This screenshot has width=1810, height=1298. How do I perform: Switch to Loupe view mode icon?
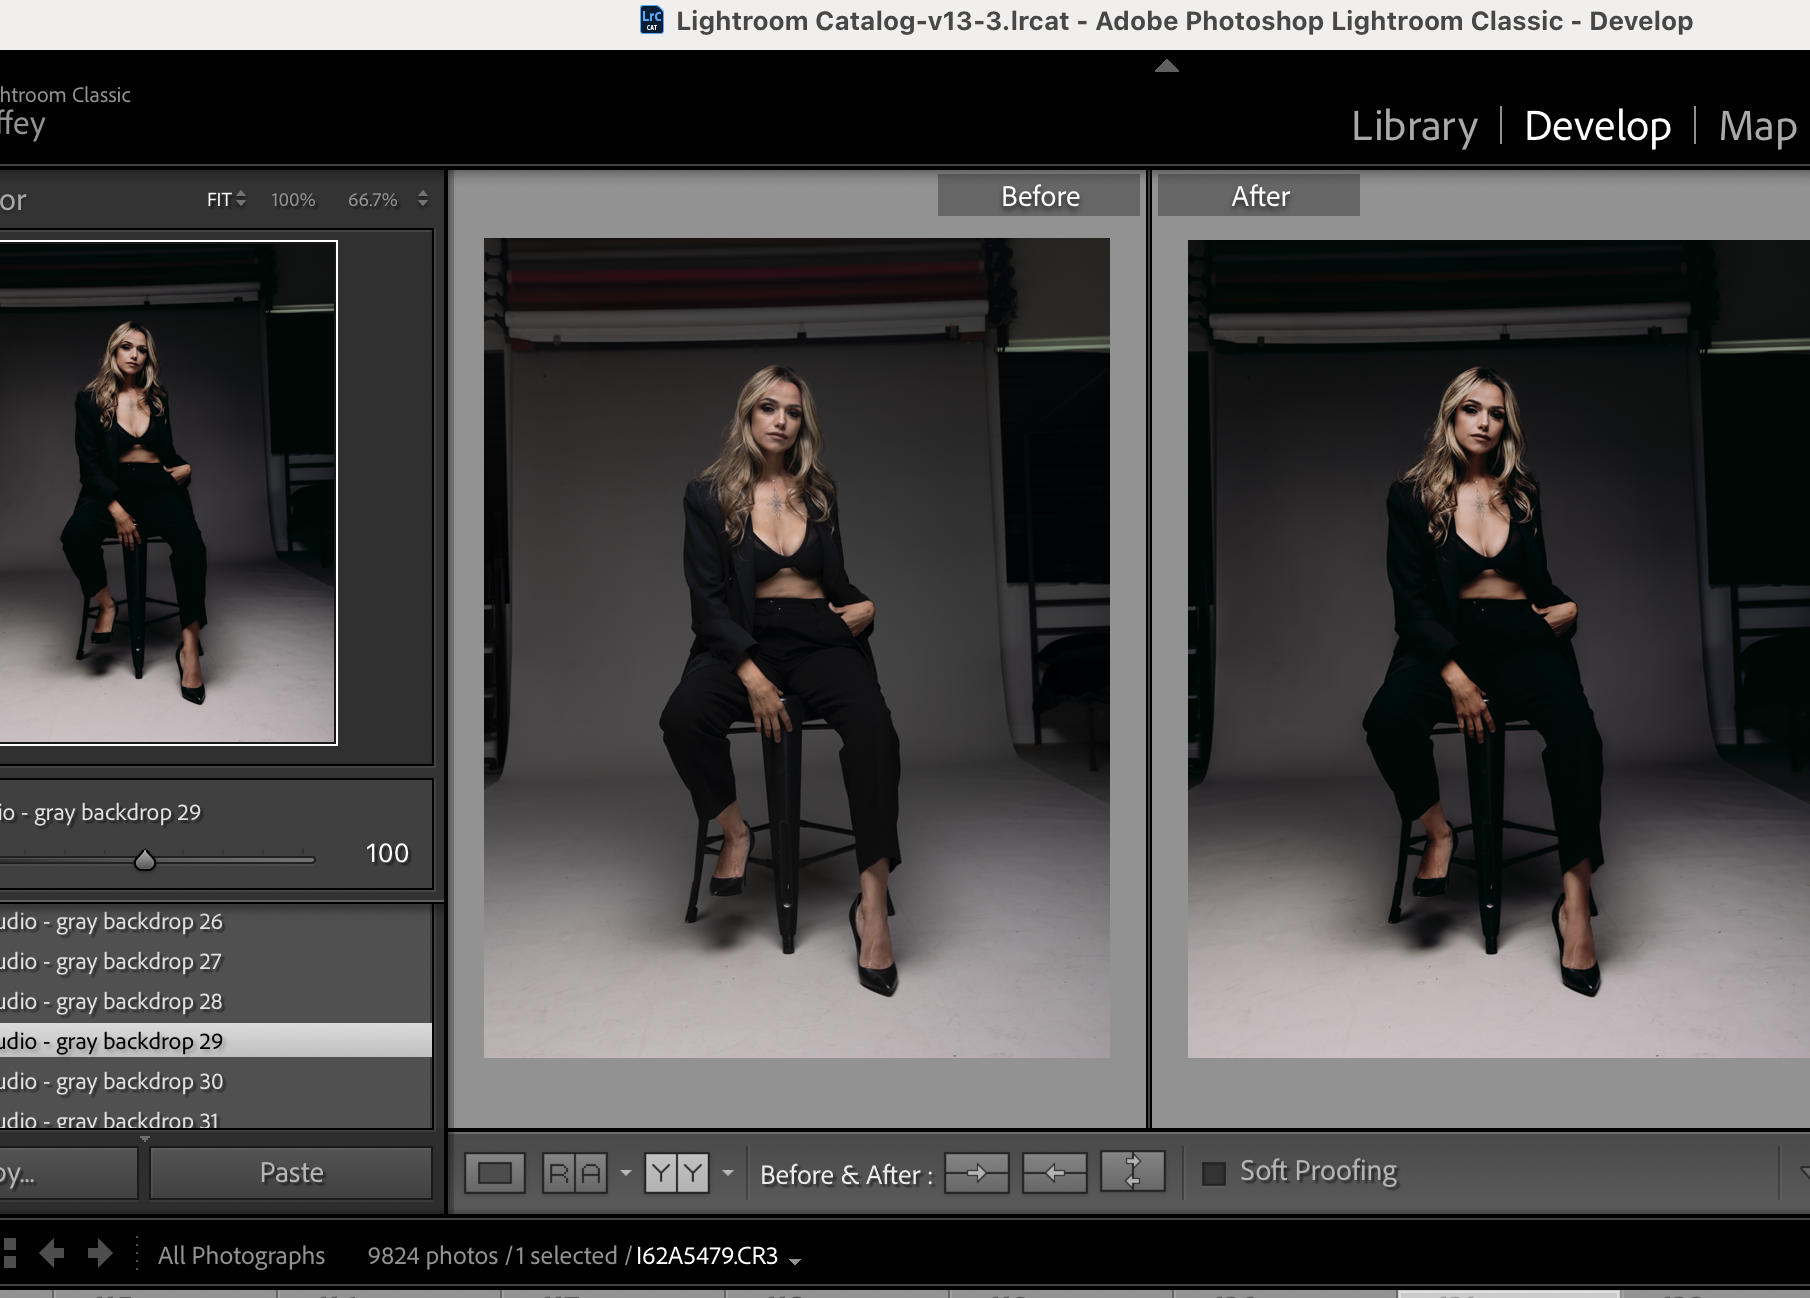coord(495,1173)
